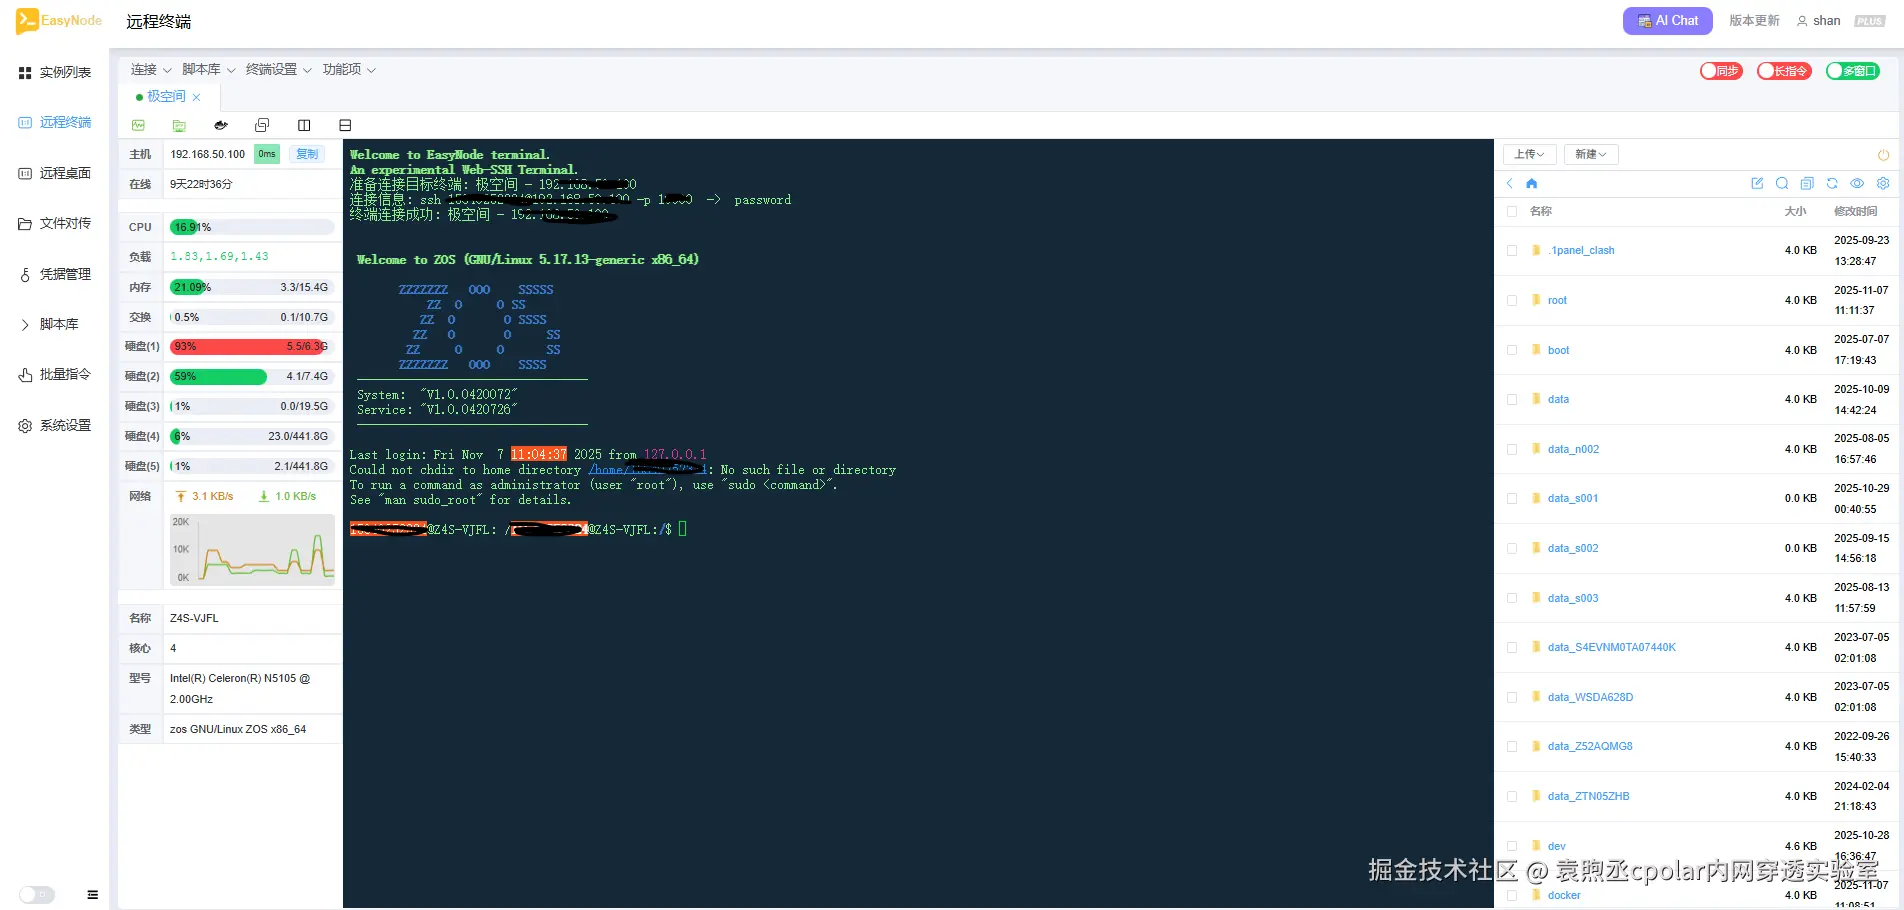
Task: Open the data_ZTN05ZHB folder
Action: pyautogui.click(x=1588, y=796)
